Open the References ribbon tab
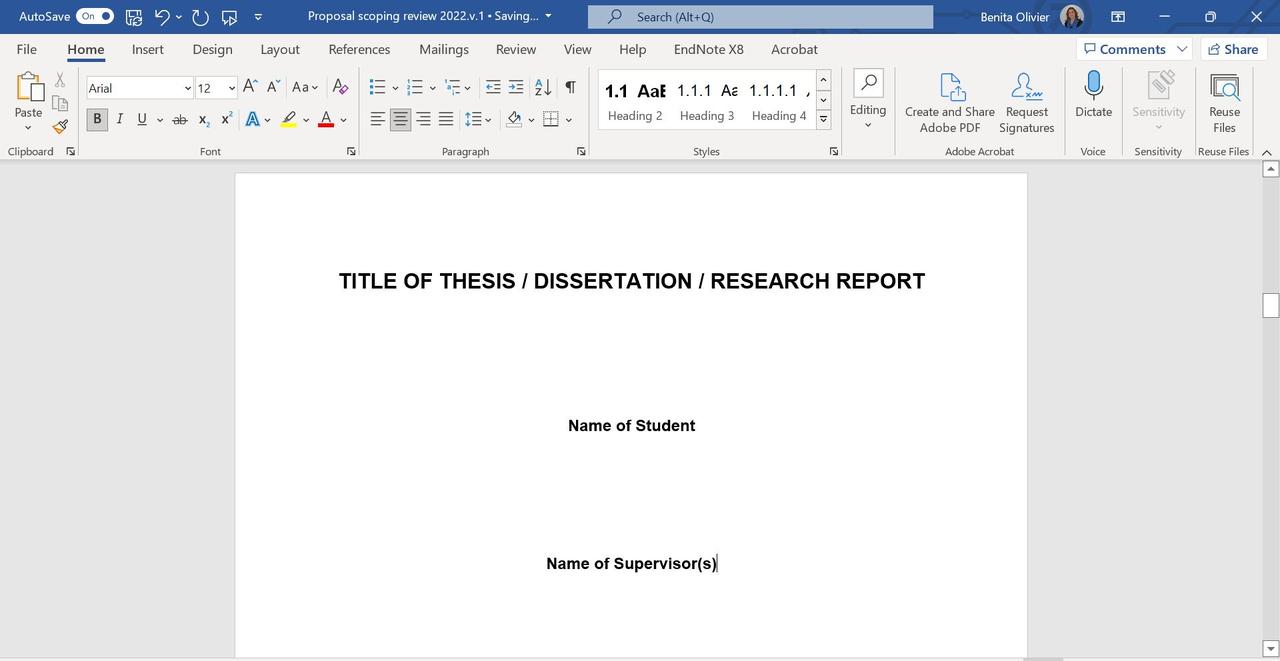 (358, 49)
